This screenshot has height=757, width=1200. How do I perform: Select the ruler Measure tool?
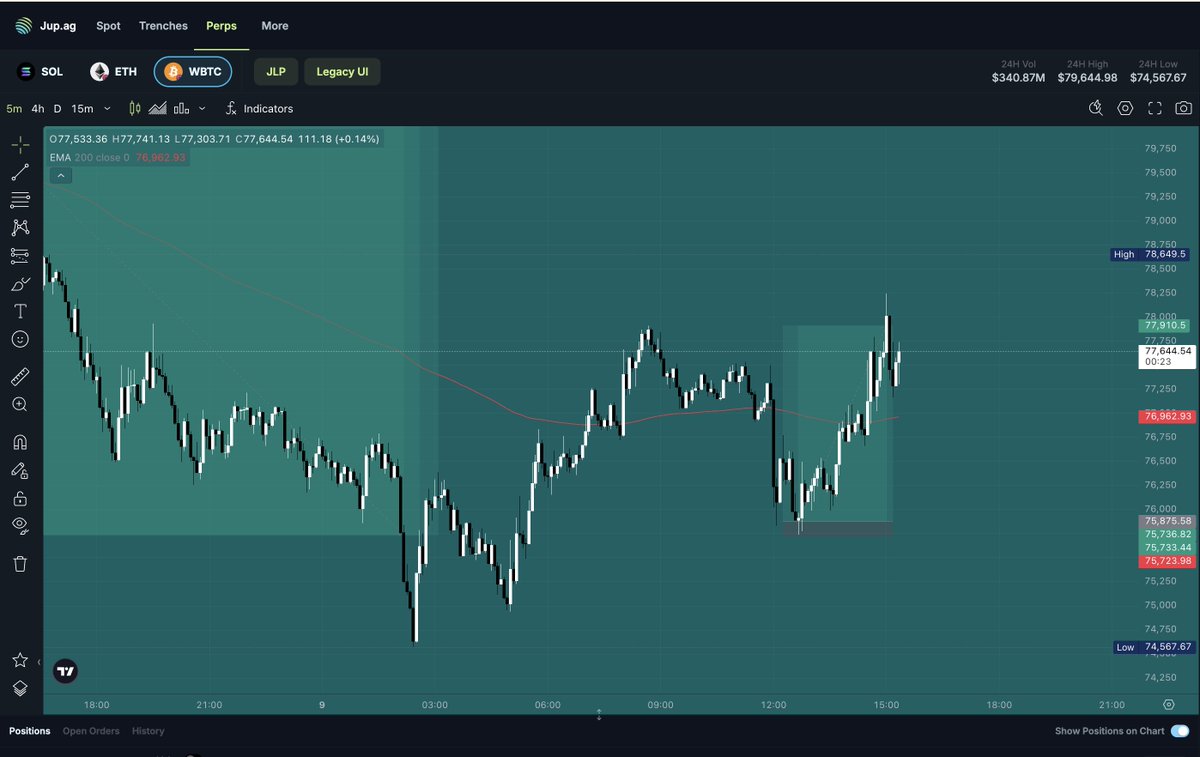click(x=20, y=377)
